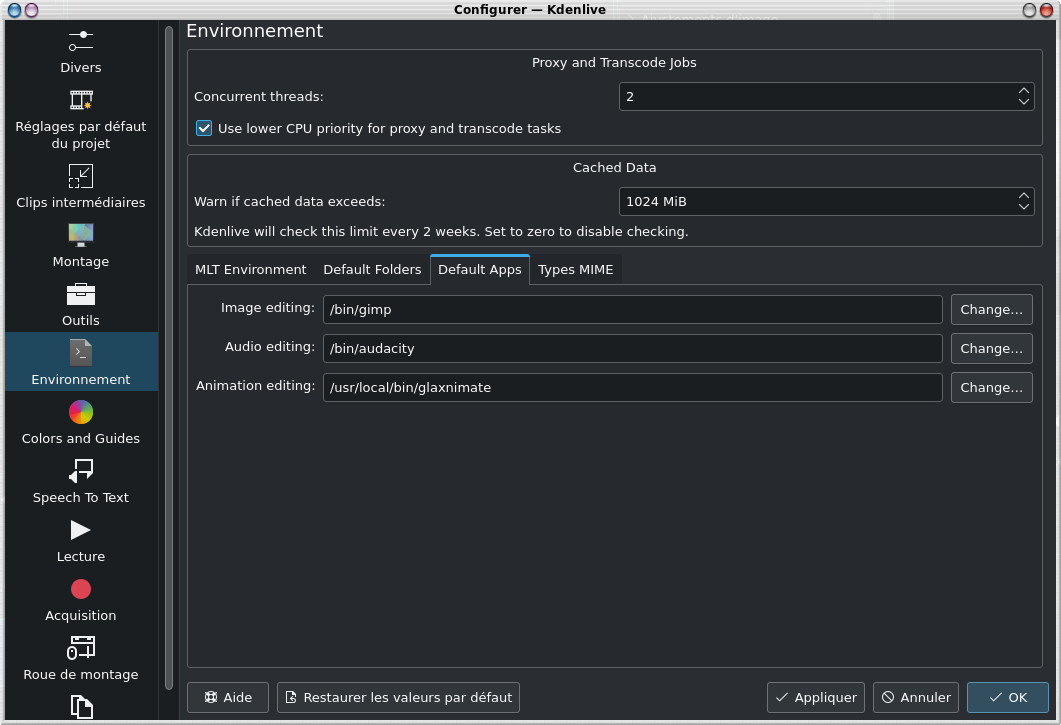Viewport: 1061px width, 725px height.
Task: Select the Environnement terminal icon
Action: 81,353
